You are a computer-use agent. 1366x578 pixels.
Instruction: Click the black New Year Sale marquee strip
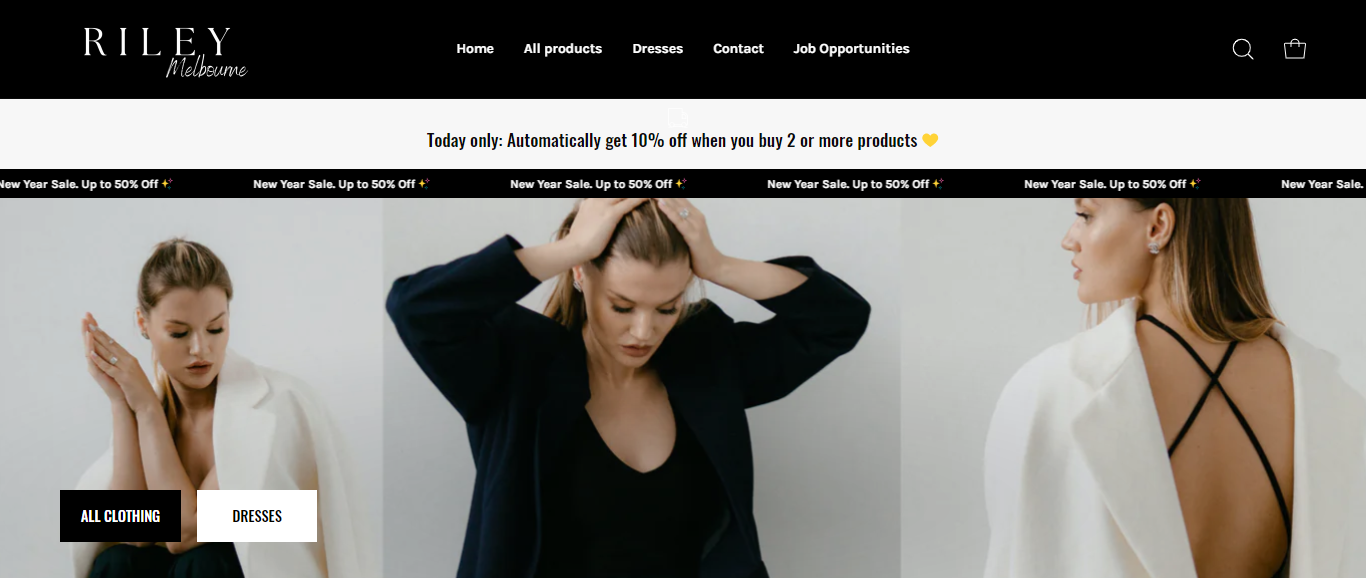(x=683, y=184)
